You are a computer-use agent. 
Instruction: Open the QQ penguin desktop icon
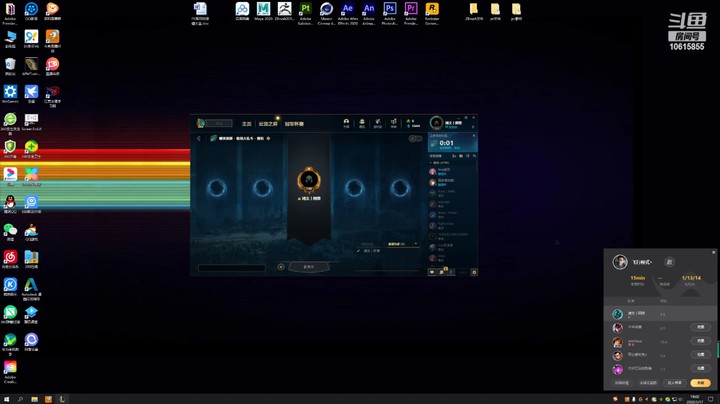tap(10, 204)
